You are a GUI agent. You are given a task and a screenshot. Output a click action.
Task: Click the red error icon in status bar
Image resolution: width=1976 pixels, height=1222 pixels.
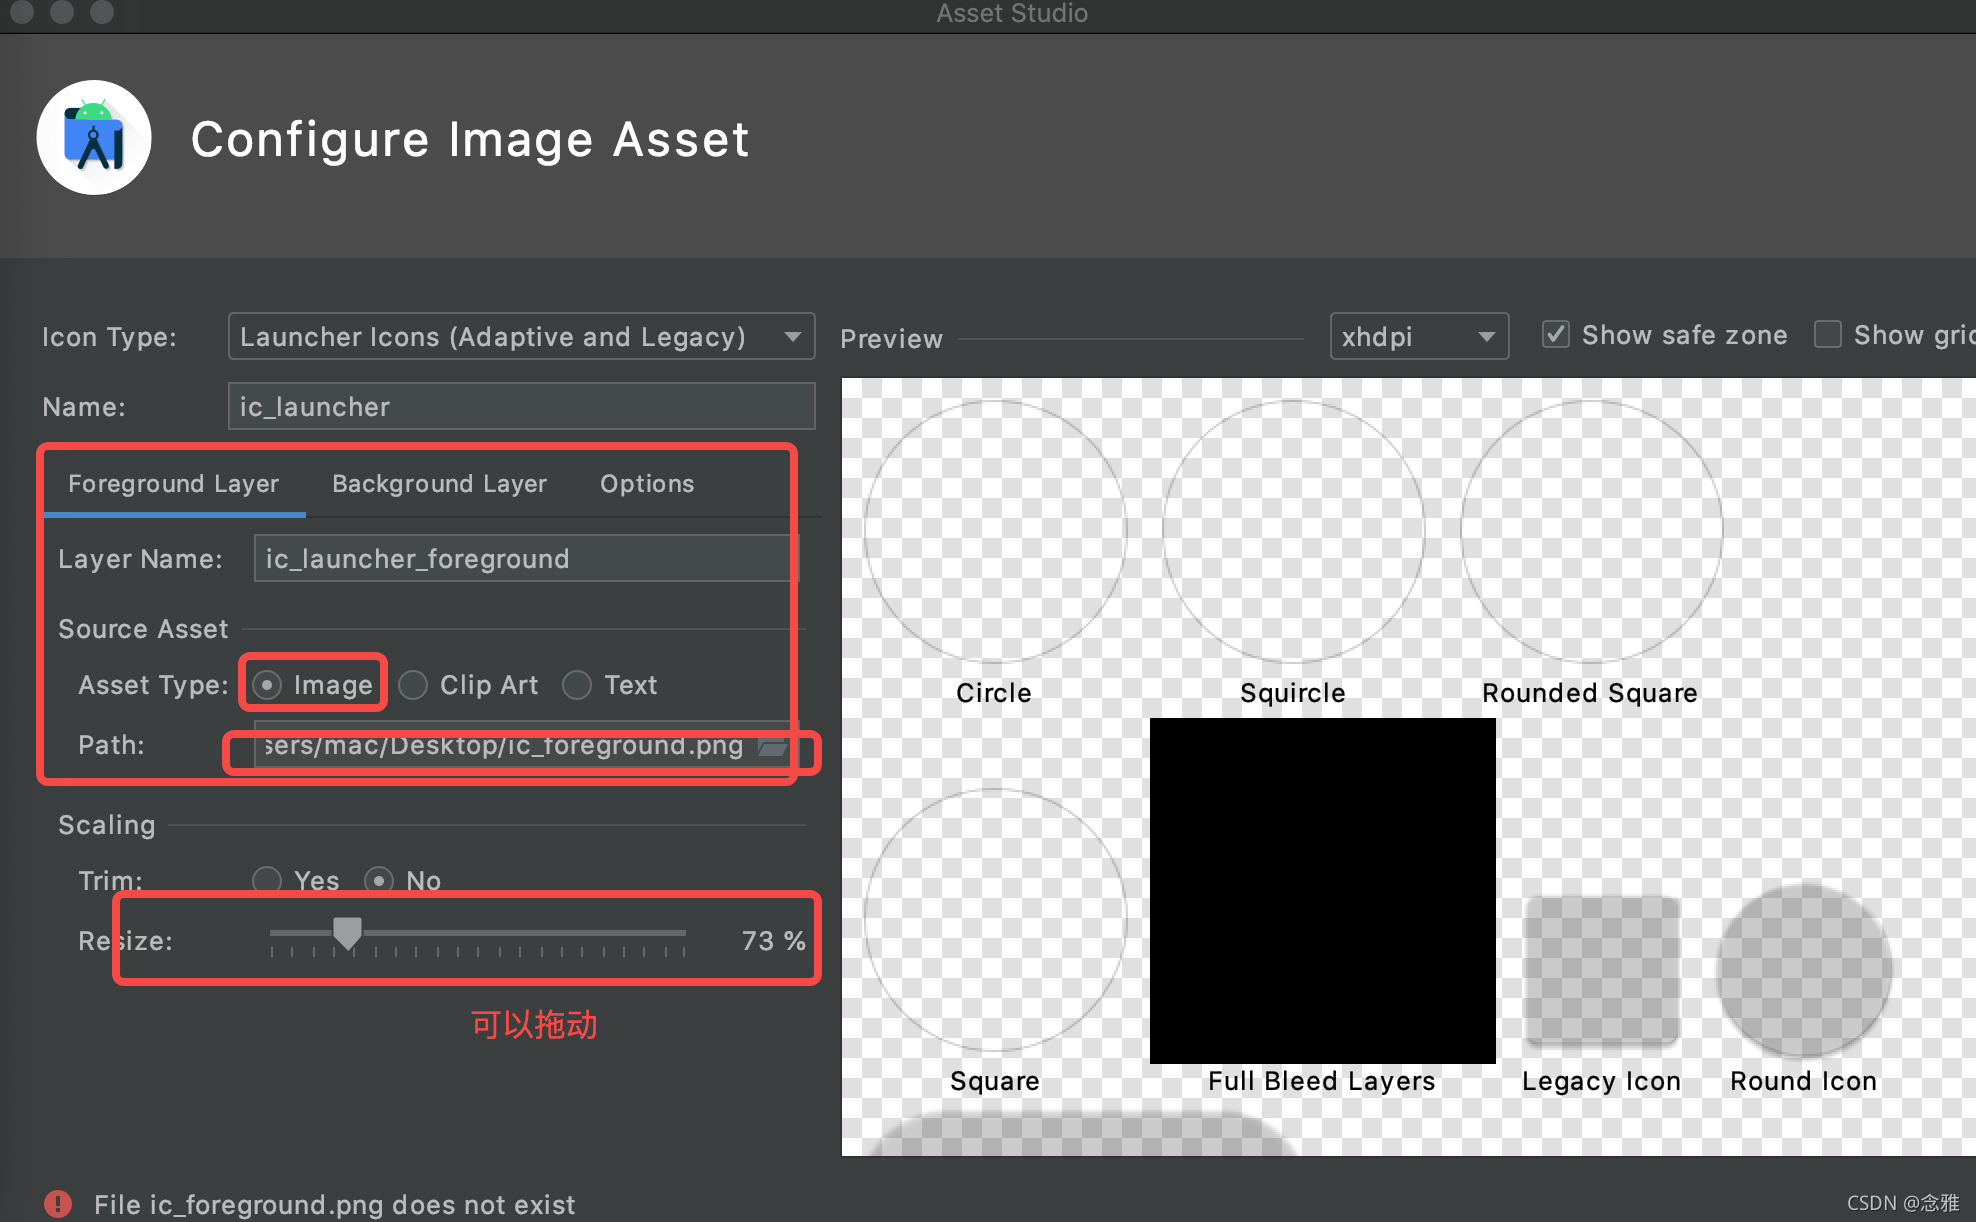(58, 1203)
